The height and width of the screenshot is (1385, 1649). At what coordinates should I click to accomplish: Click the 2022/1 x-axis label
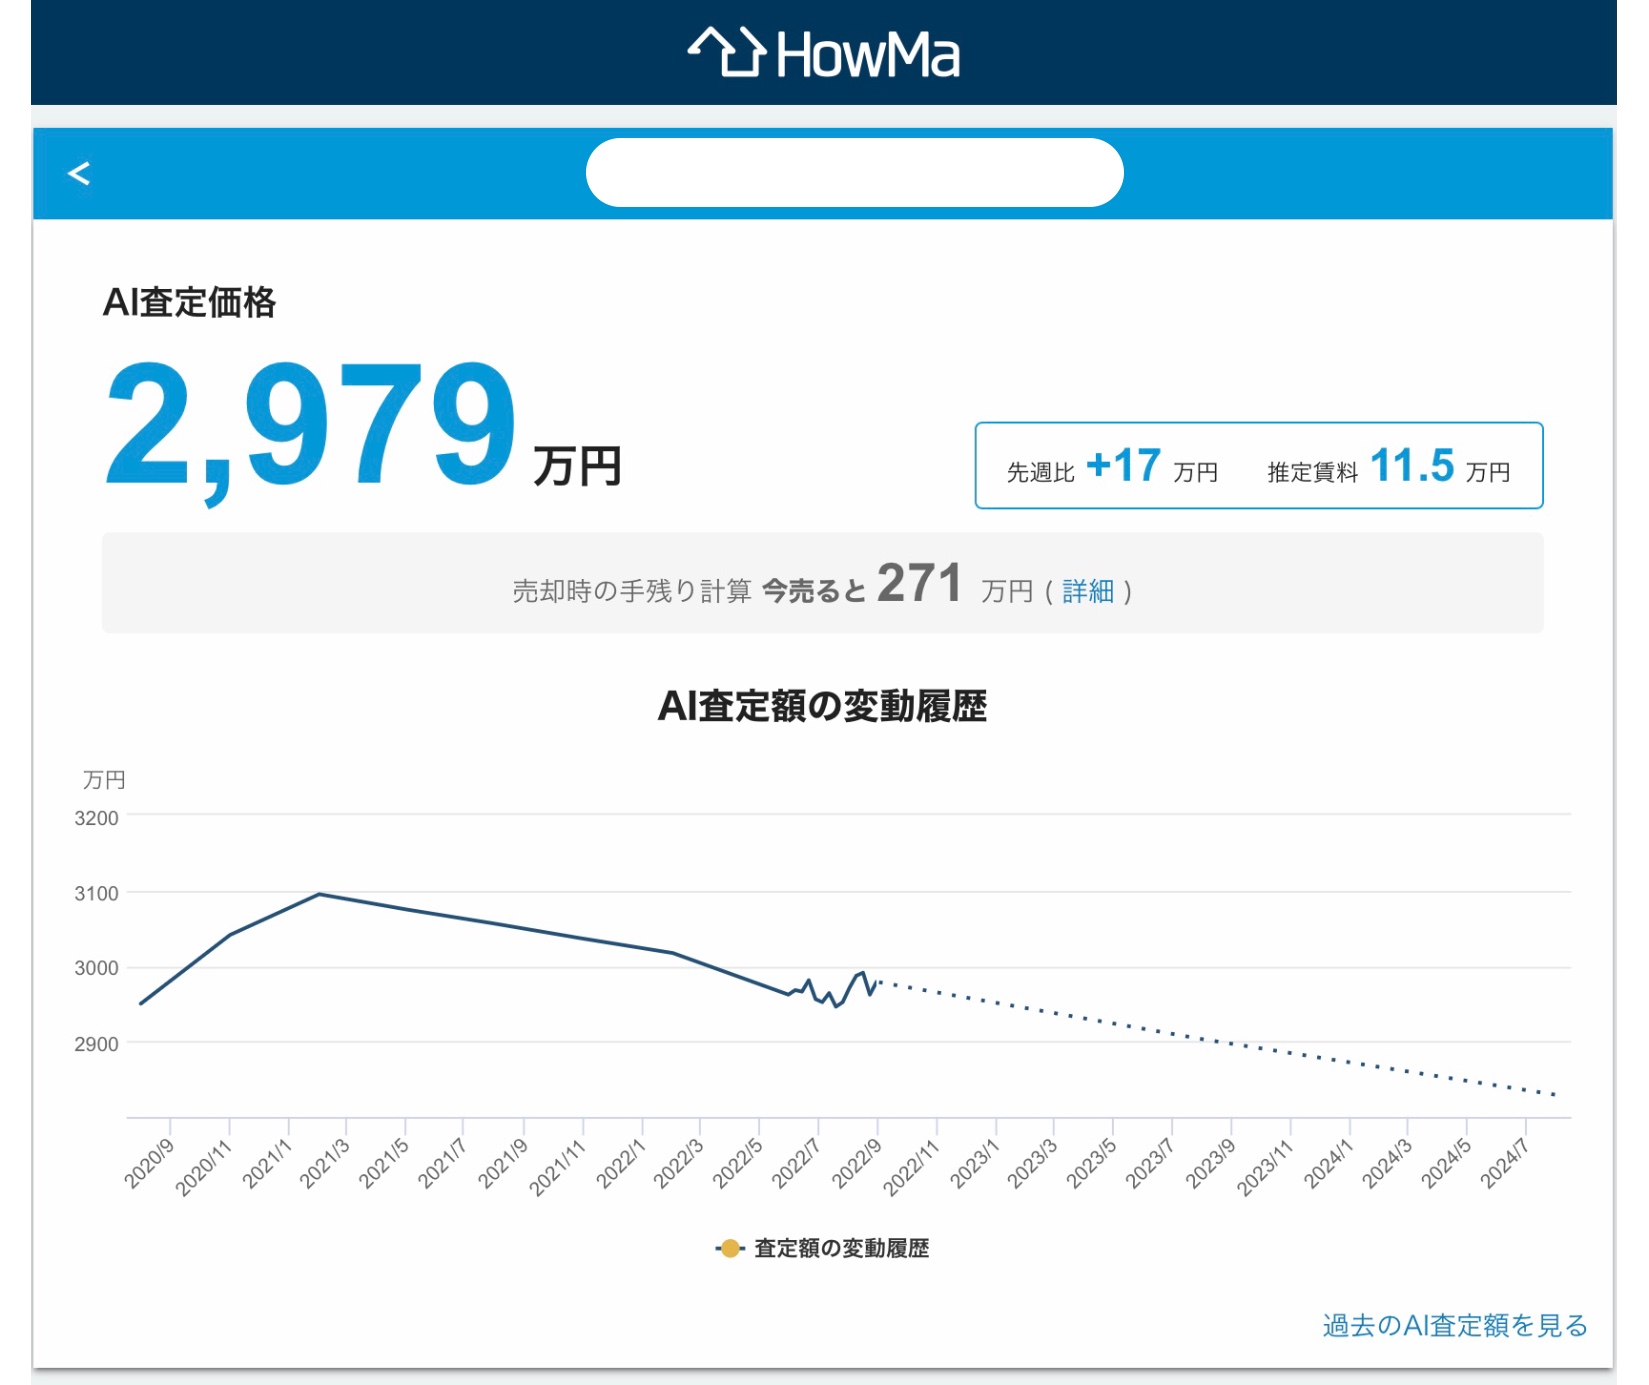(x=621, y=1164)
